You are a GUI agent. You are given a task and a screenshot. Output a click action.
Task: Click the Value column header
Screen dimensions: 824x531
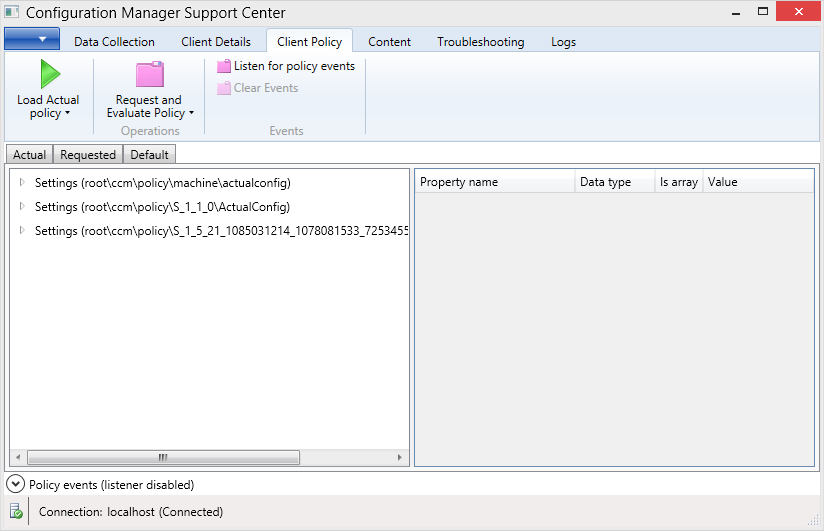pyautogui.click(x=758, y=182)
